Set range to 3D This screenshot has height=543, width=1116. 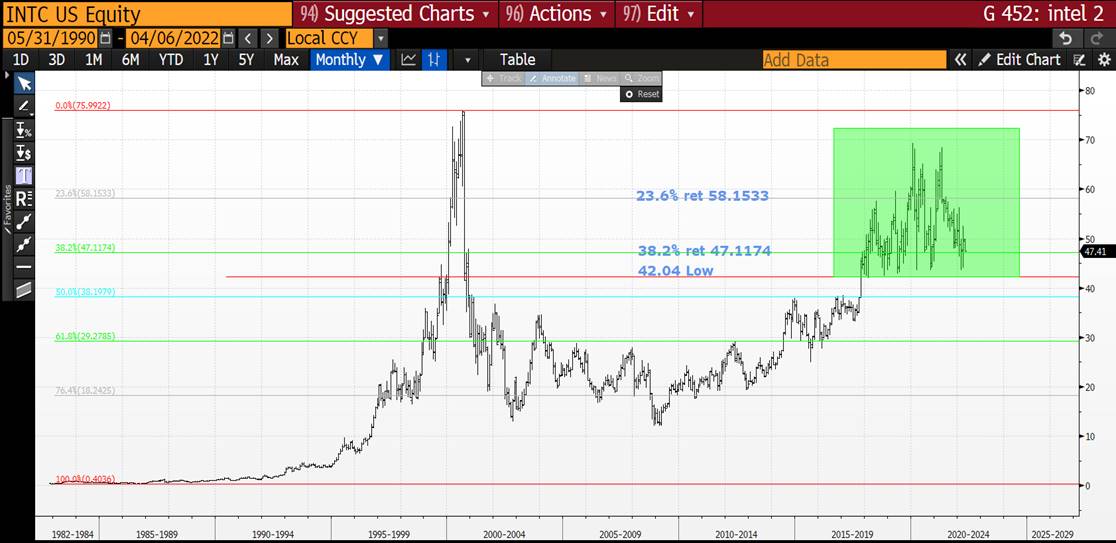coord(57,60)
